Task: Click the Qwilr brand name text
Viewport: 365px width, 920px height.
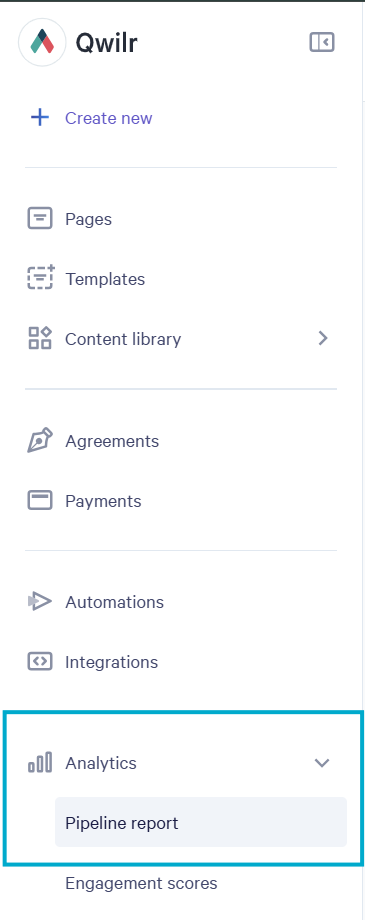Action: (106, 42)
